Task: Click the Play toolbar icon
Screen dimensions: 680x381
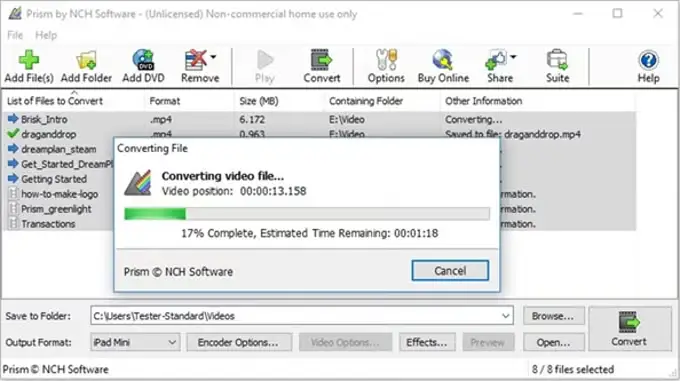Action: (x=265, y=66)
